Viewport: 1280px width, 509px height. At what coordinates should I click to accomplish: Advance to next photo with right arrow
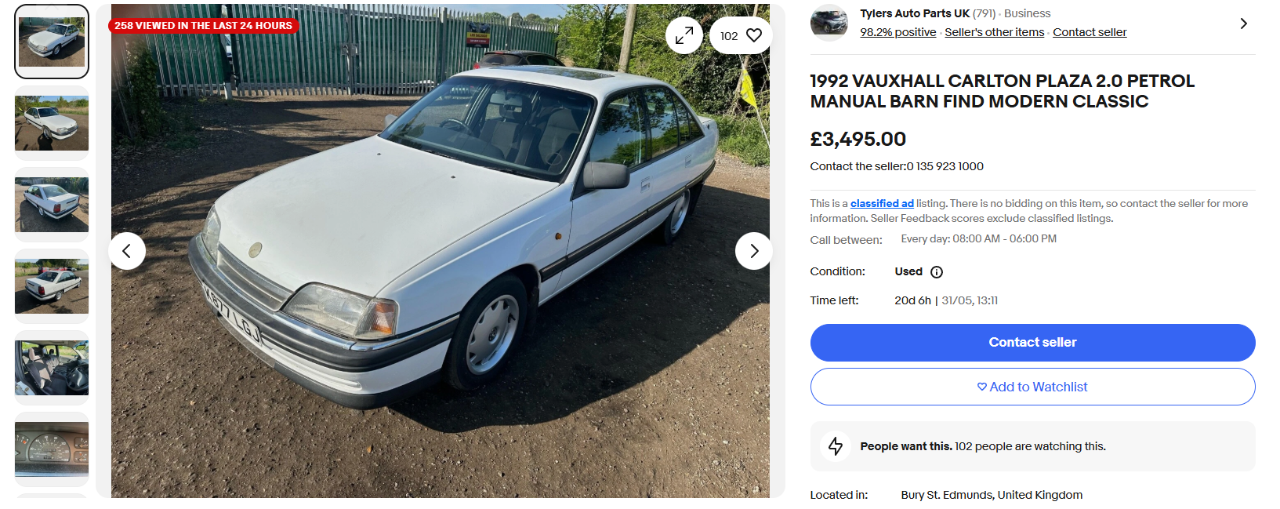click(x=754, y=251)
